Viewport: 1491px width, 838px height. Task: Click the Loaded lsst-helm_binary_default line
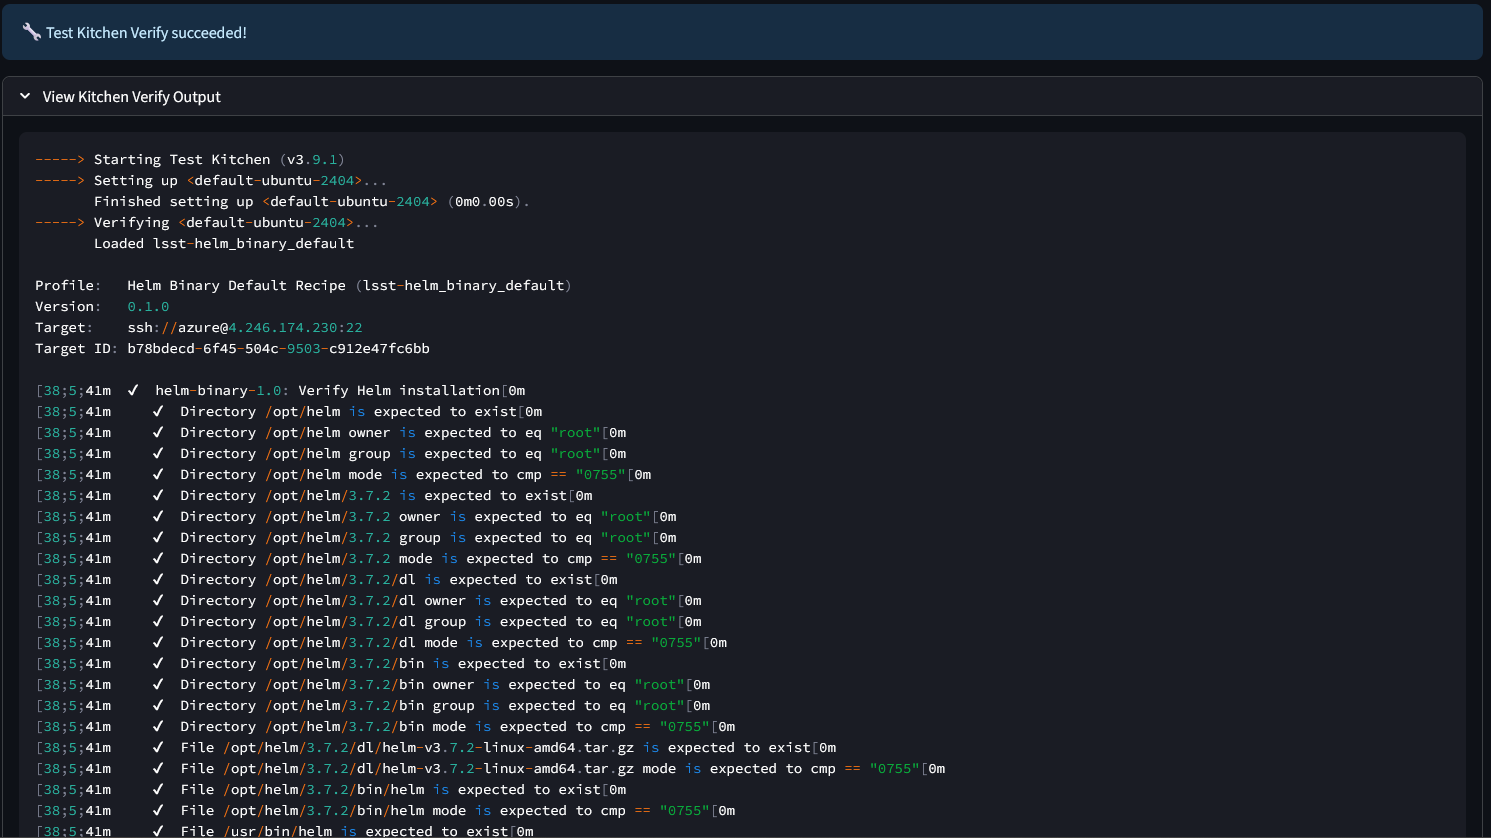[x=223, y=244]
